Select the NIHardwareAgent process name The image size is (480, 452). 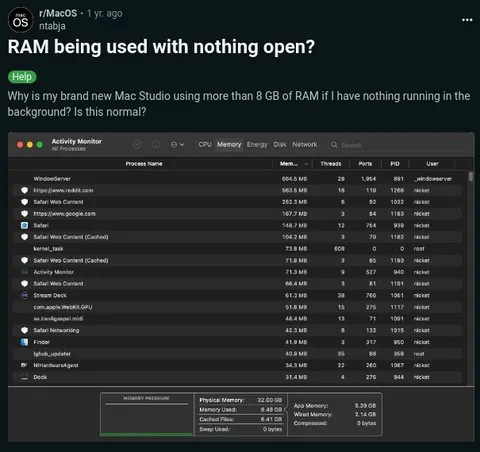pos(56,365)
